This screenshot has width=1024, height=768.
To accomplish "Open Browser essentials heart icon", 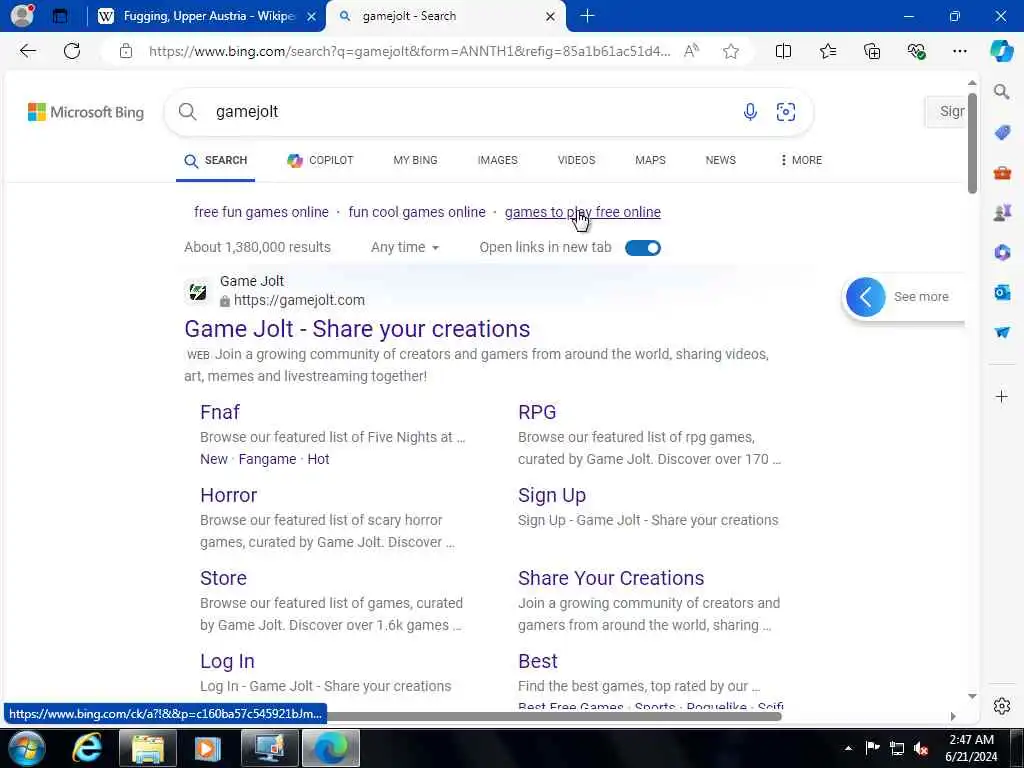I will [916, 51].
